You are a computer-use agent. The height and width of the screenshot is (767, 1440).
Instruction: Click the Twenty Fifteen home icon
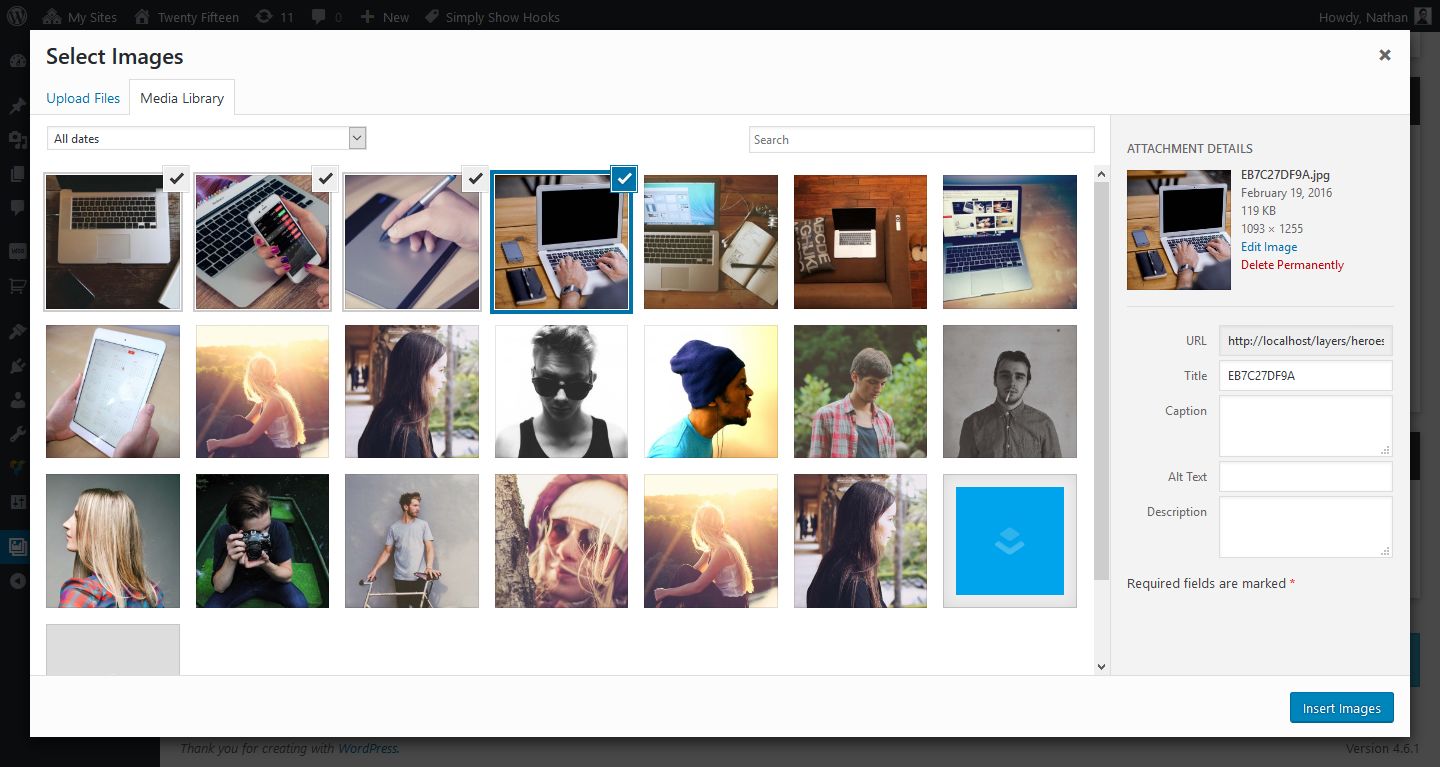pos(142,17)
